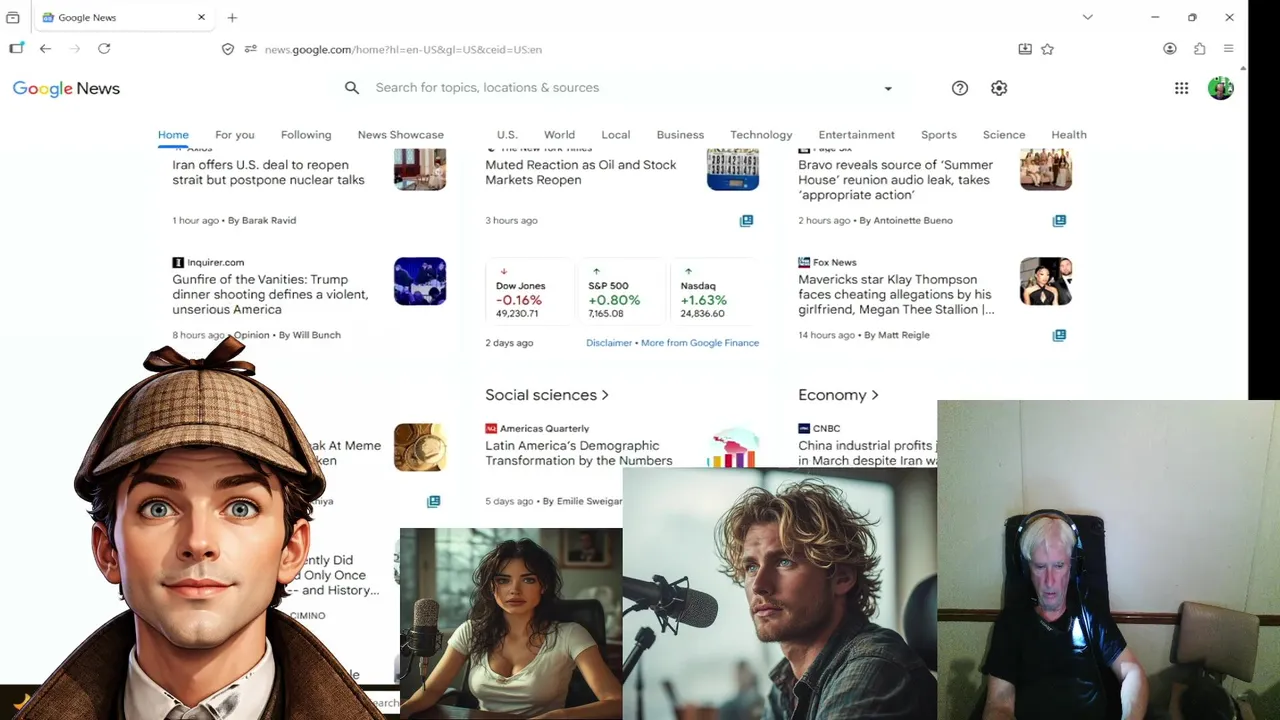Bookmark this page with the star
The width and height of the screenshot is (1280, 720).
pyautogui.click(x=1048, y=49)
